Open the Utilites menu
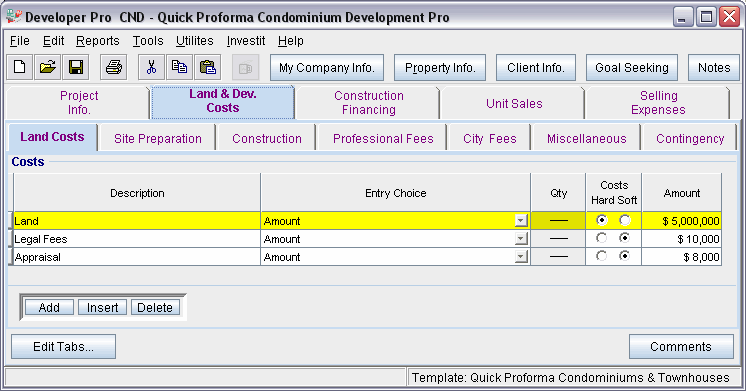Image resolution: width=746 pixels, height=391 pixels. coord(195,41)
